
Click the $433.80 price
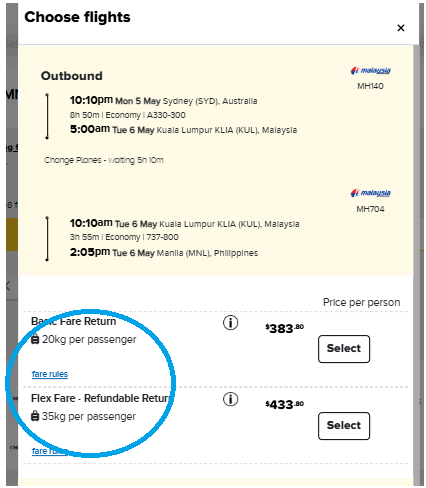[284, 405]
